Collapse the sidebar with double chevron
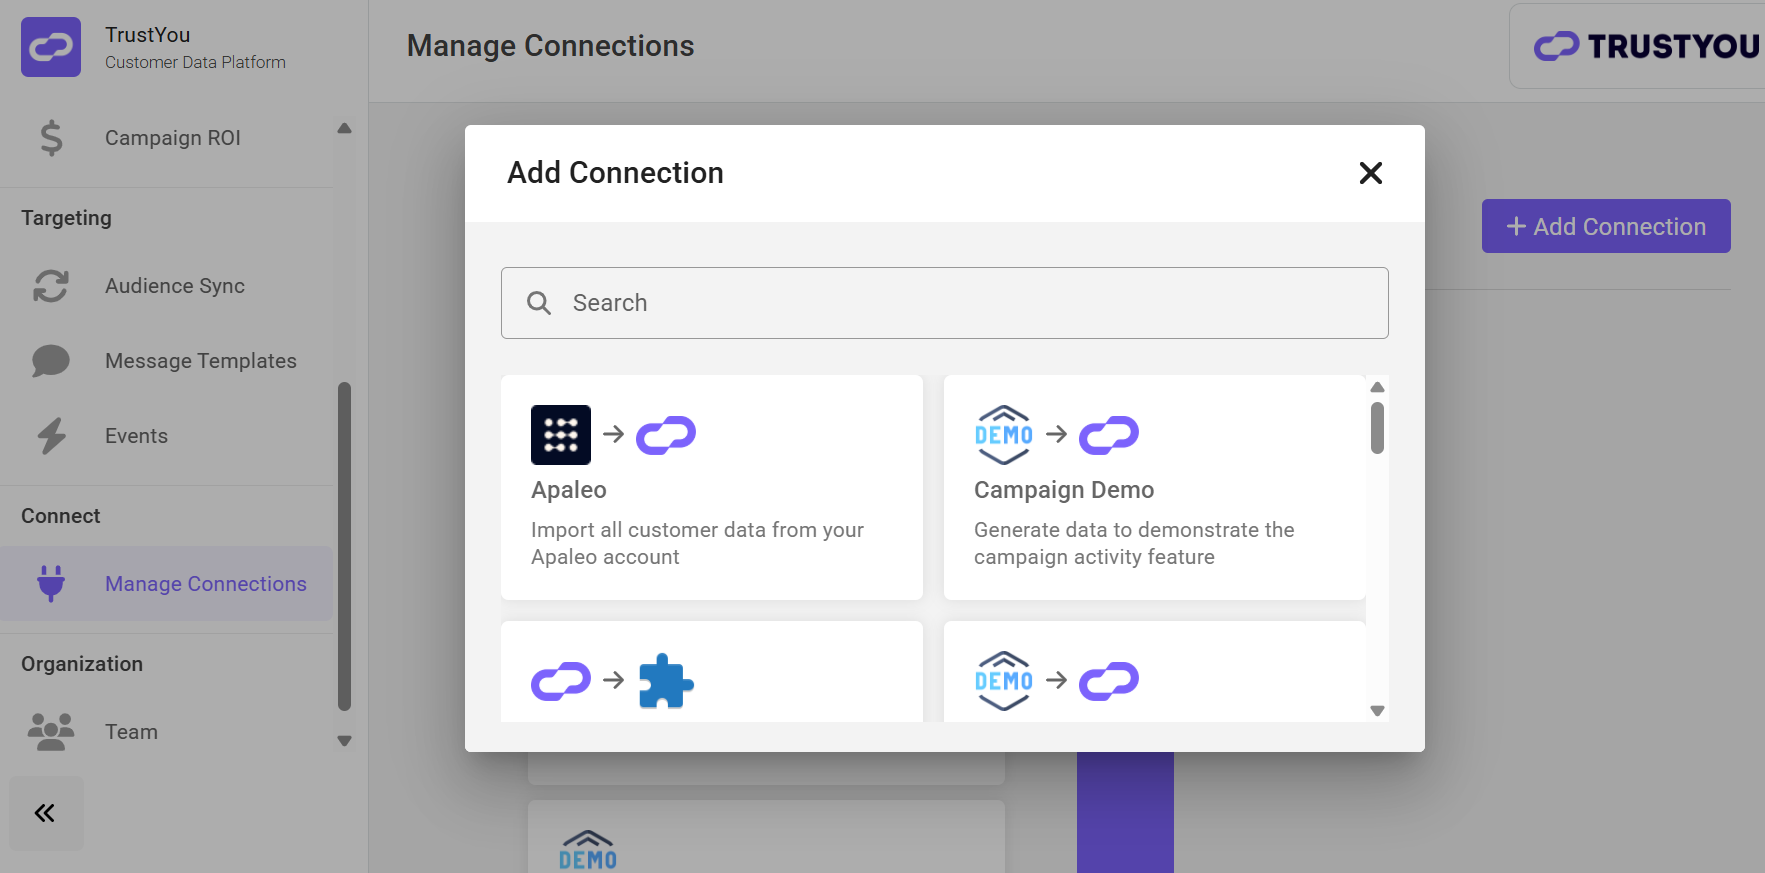This screenshot has height=873, width=1765. pyautogui.click(x=46, y=813)
